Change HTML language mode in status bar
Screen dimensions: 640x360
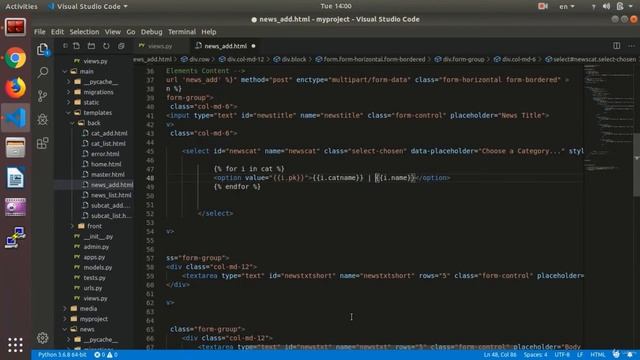598,355
